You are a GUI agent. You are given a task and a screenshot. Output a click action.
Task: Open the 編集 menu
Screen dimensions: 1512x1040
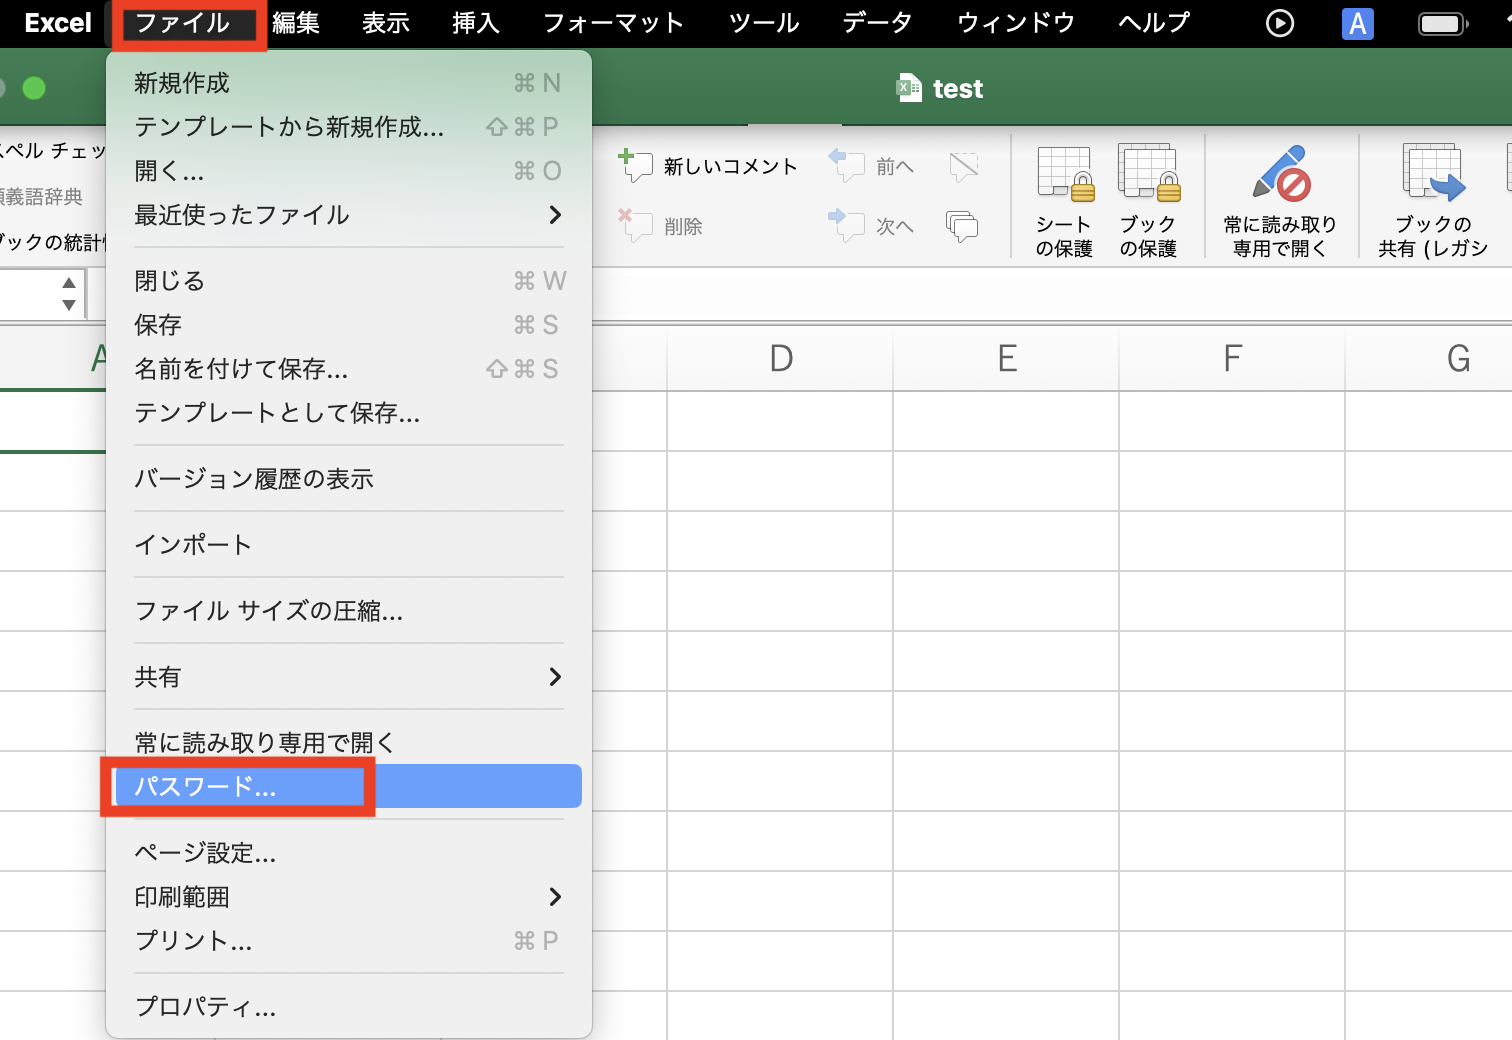coord(296,22)
